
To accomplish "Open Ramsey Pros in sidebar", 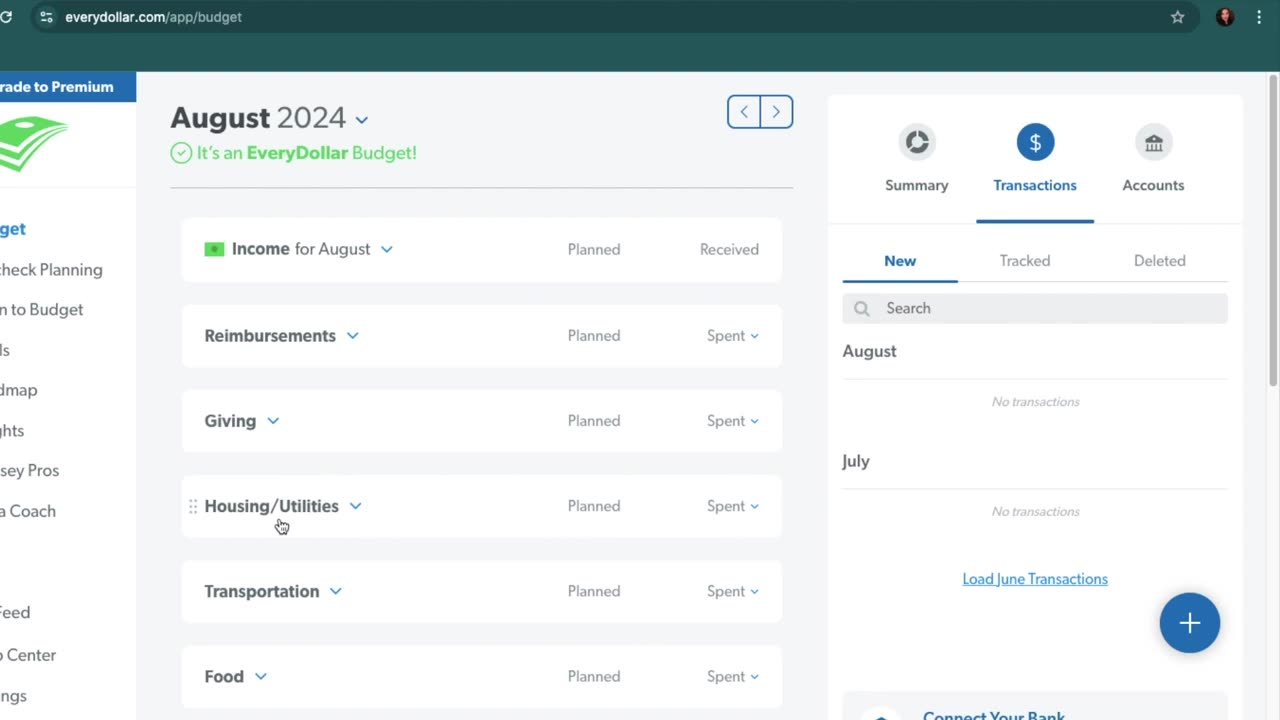I will 29,470.
